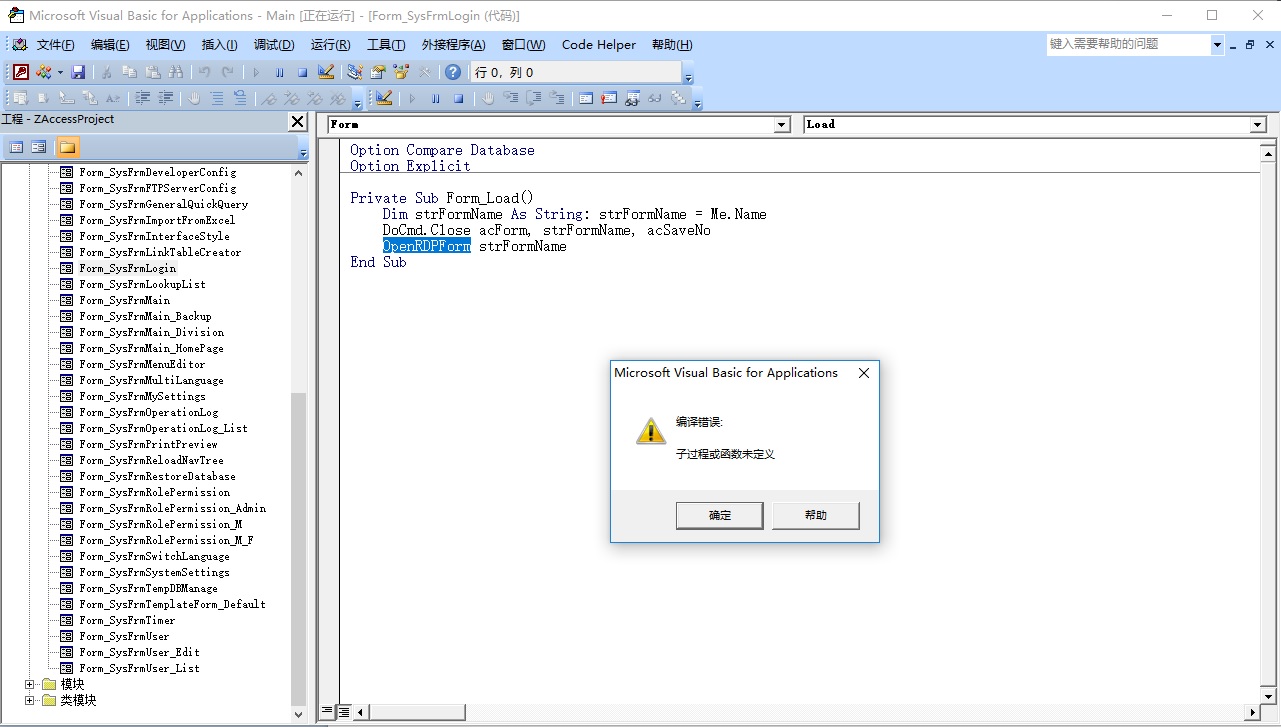Click the Paste clipboard icon

click(x=153, y=72)
